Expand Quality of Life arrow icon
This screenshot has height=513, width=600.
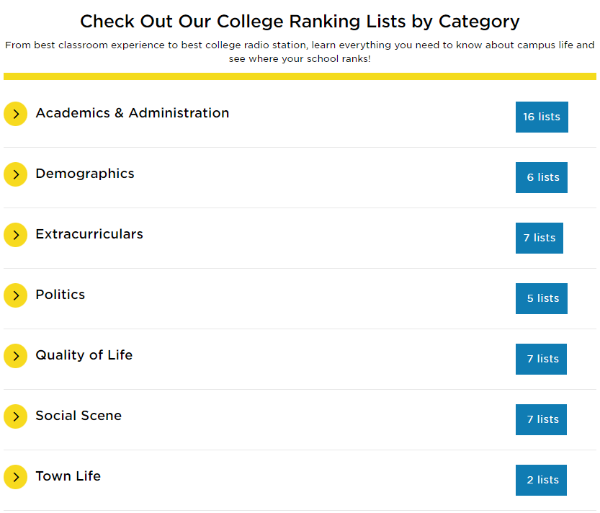click(15, 356)
